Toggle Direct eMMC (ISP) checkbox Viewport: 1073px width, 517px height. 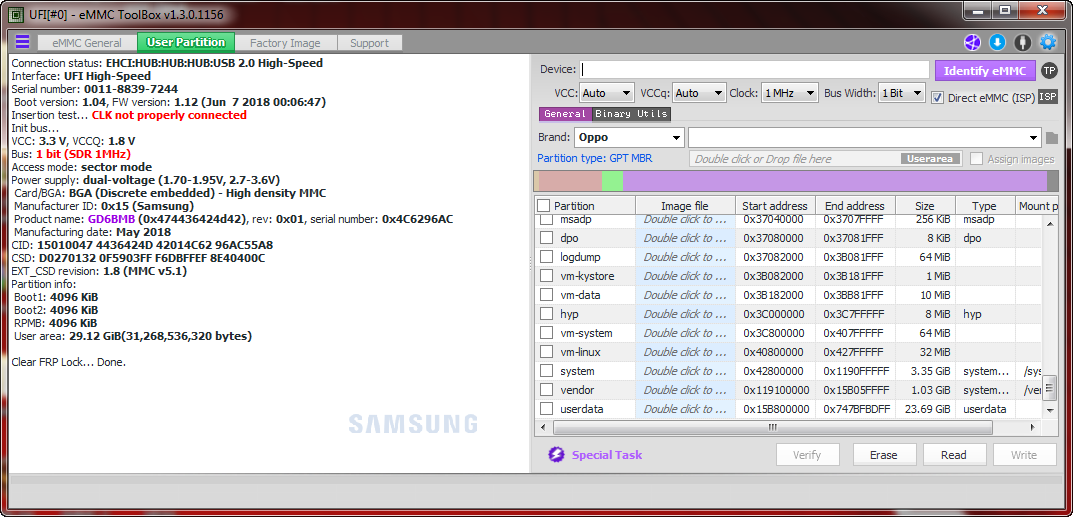pyautogui.click(x=938, y=97)
